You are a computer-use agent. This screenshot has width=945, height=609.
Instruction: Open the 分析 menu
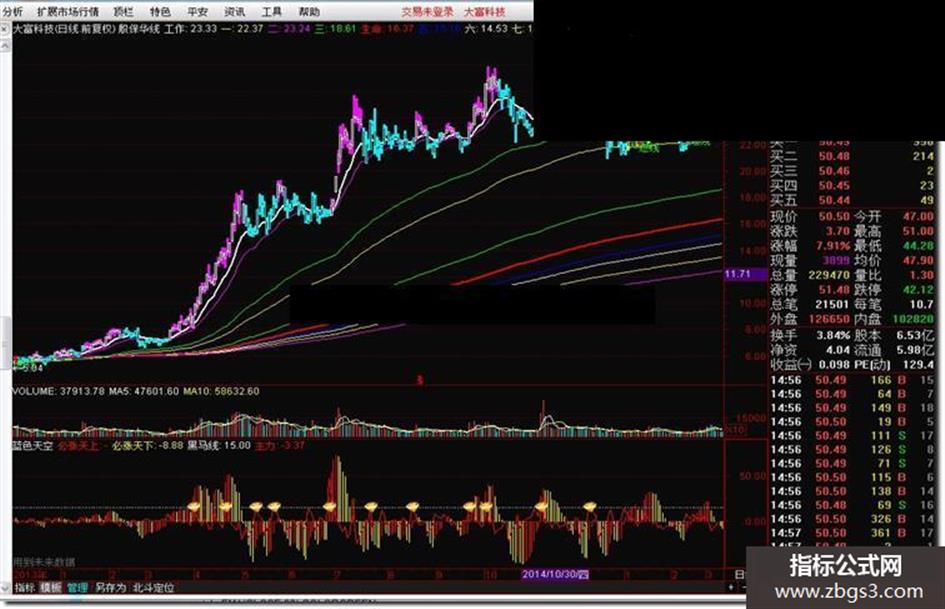pyautogui.click(x=12, y=11)
